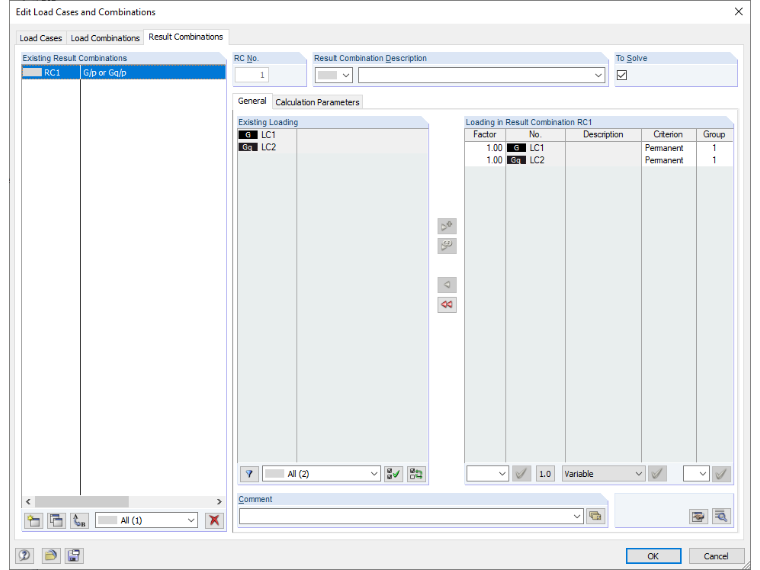Click the open folder icon at bottom-left
This screenshot has height=570, width=760.
[50, 555]
